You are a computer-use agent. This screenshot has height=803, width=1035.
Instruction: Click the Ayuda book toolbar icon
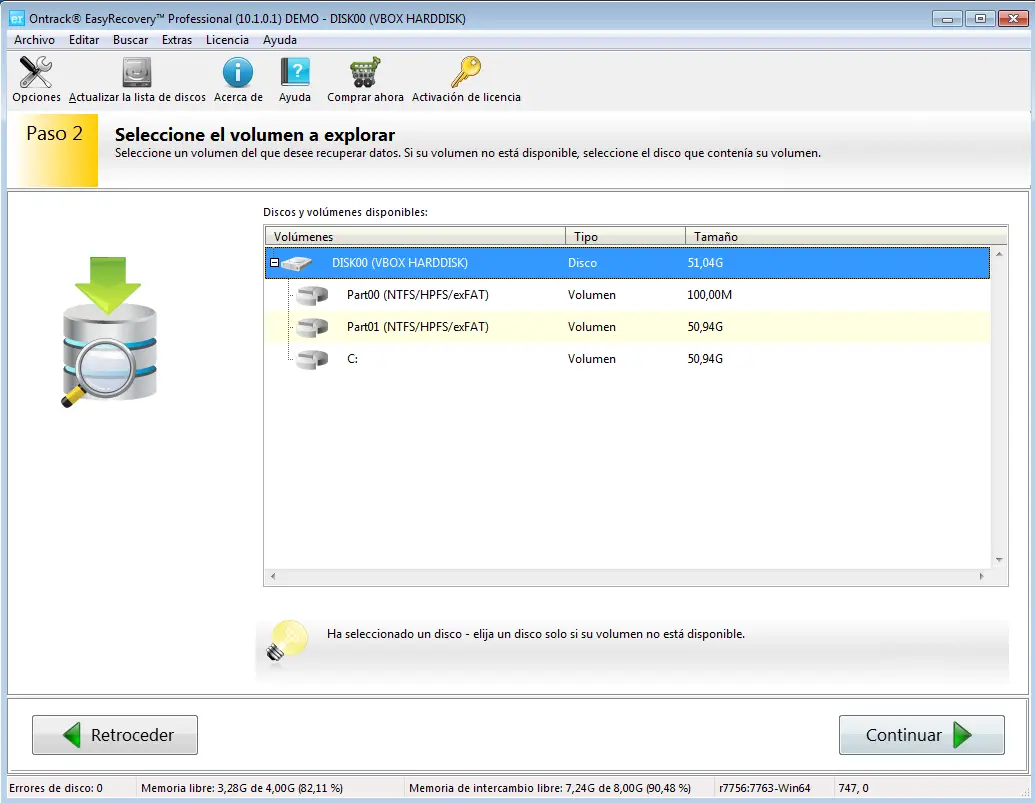coord(295,72)
